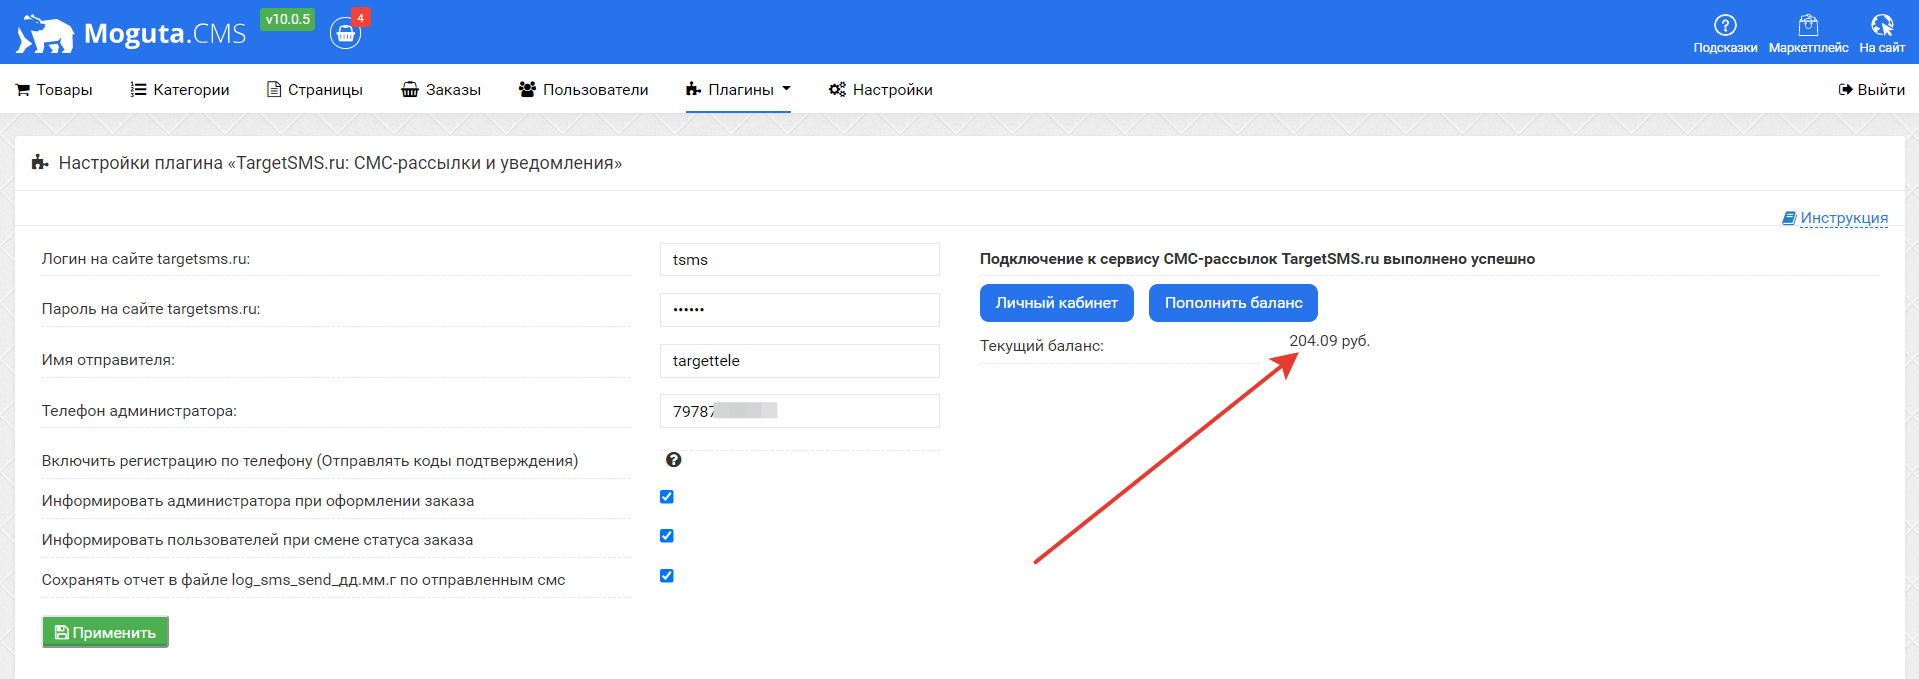This screenshot has width=1919, height=679.
Task: Open the Заказы menu section
Action: [441, 90]
